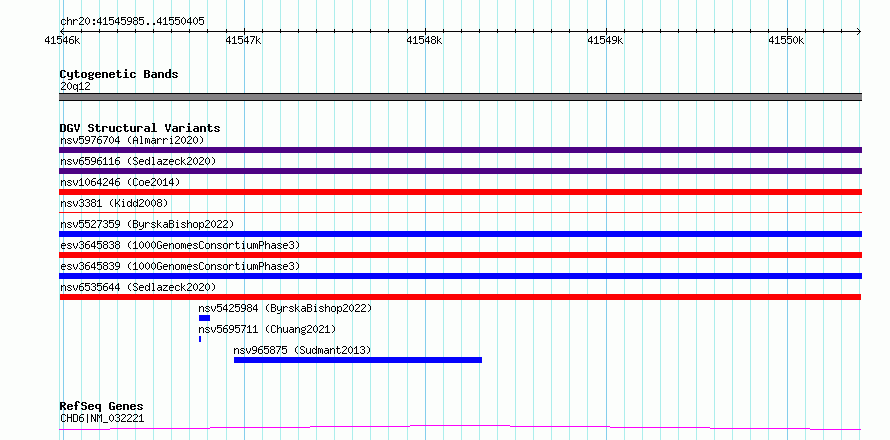The width and height of the screenshot is (890, 440).
Task: Open variant label nsv5527359 (ByrskaBishop2022)
Action: (x=147, y=224)
